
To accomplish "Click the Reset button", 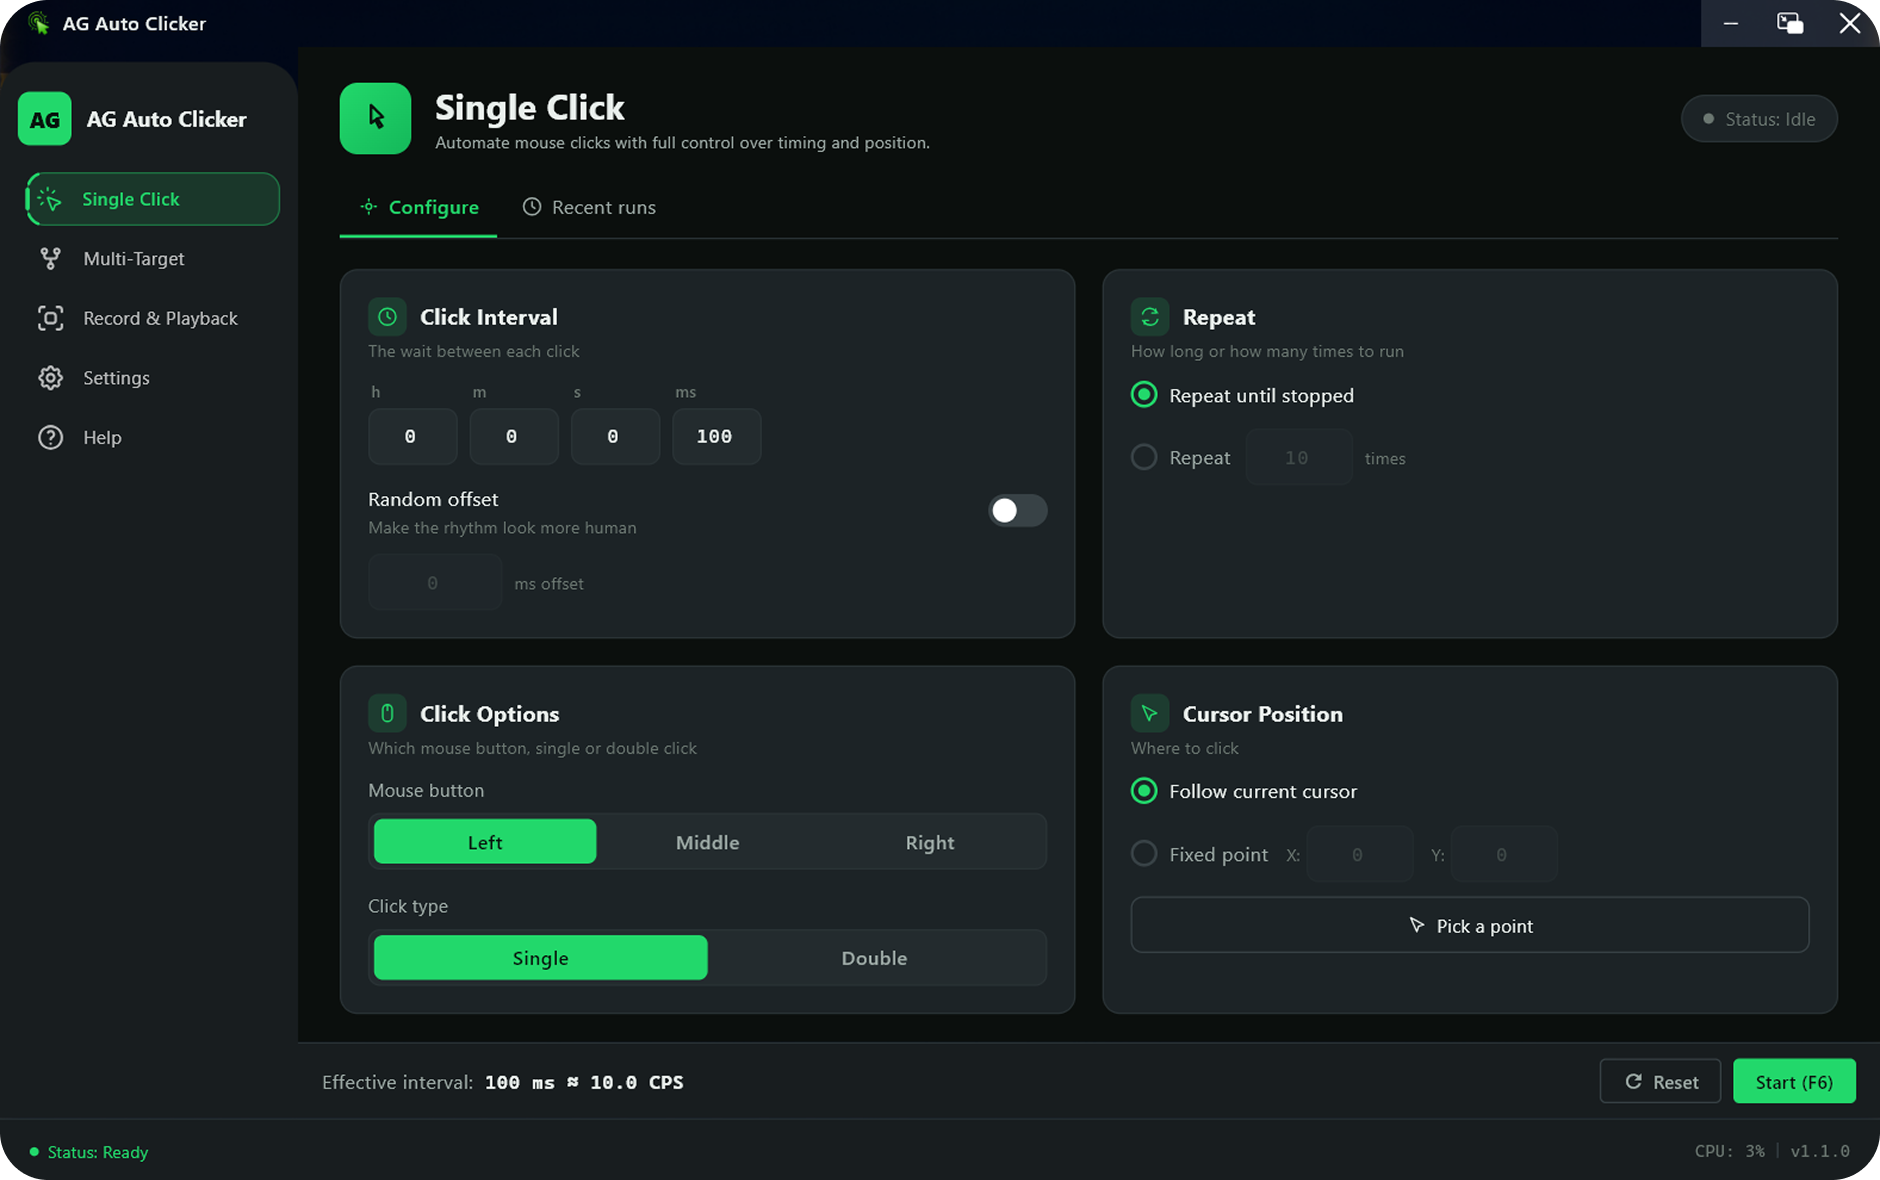I will coord(1660,1082).
